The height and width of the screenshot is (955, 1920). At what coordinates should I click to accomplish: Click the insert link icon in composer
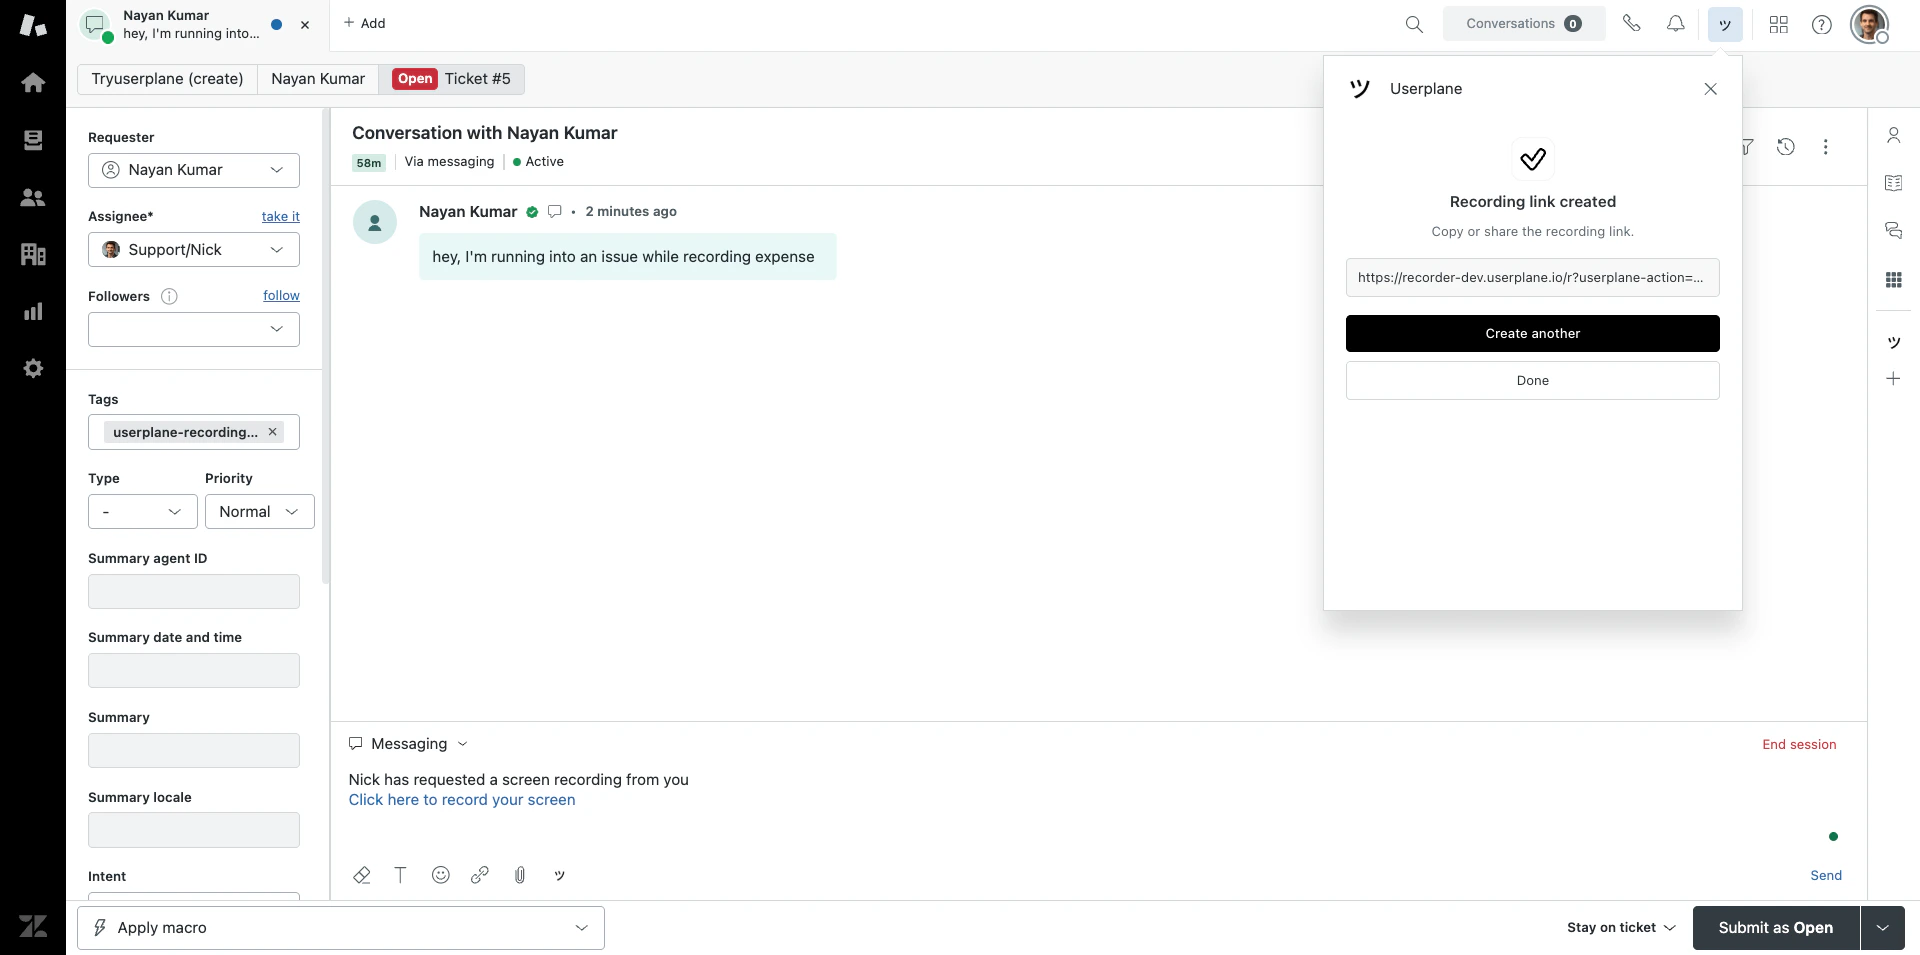pyautogui.click(x=480, y=875)
